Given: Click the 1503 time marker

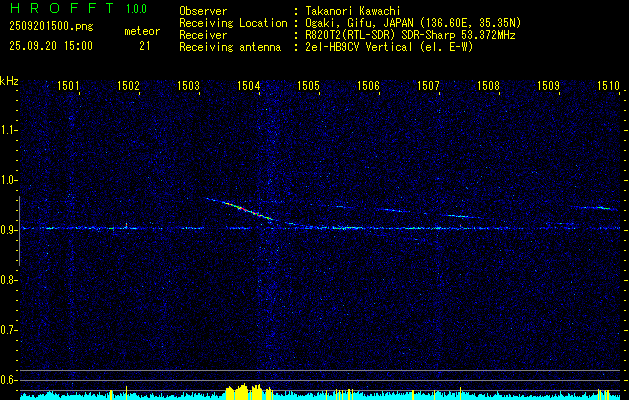Looking at the screenshot, I should click(188, 85).
